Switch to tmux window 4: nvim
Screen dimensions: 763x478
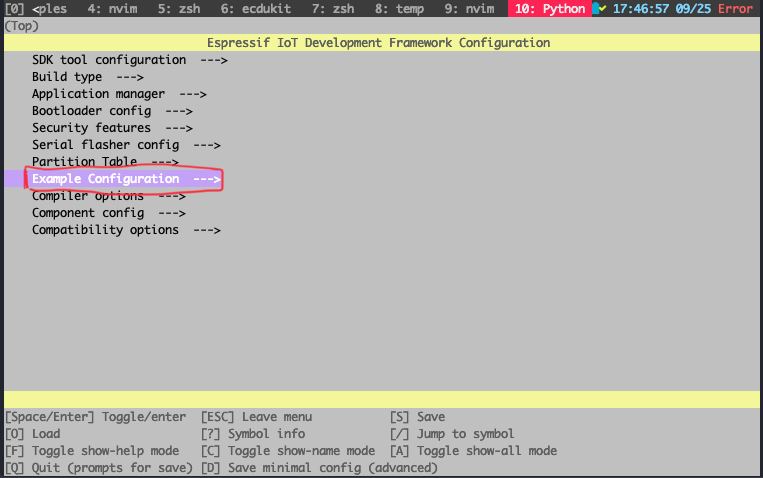pos(112,9)
